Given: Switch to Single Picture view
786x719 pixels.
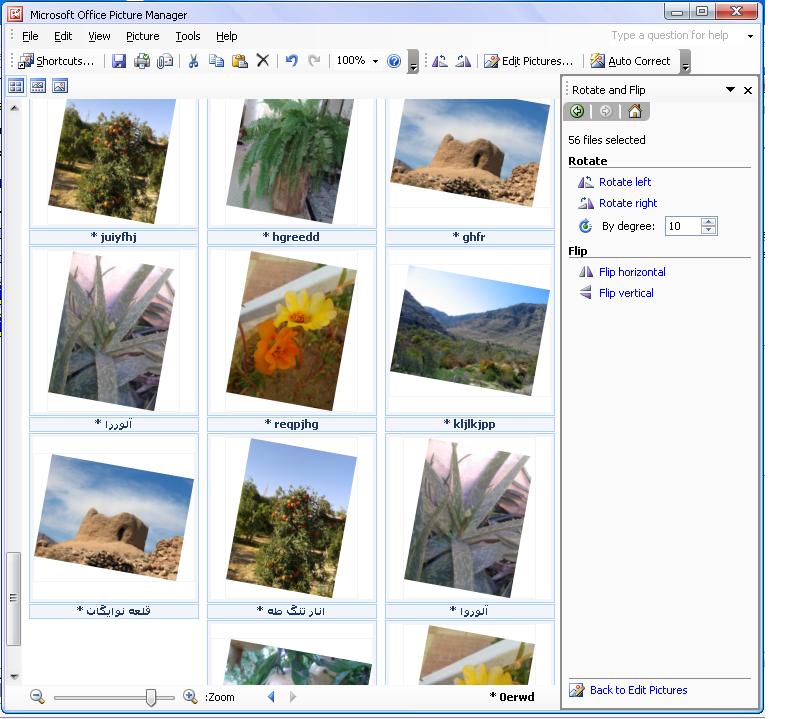Looking at the screenshot, I should coord(60,86).
